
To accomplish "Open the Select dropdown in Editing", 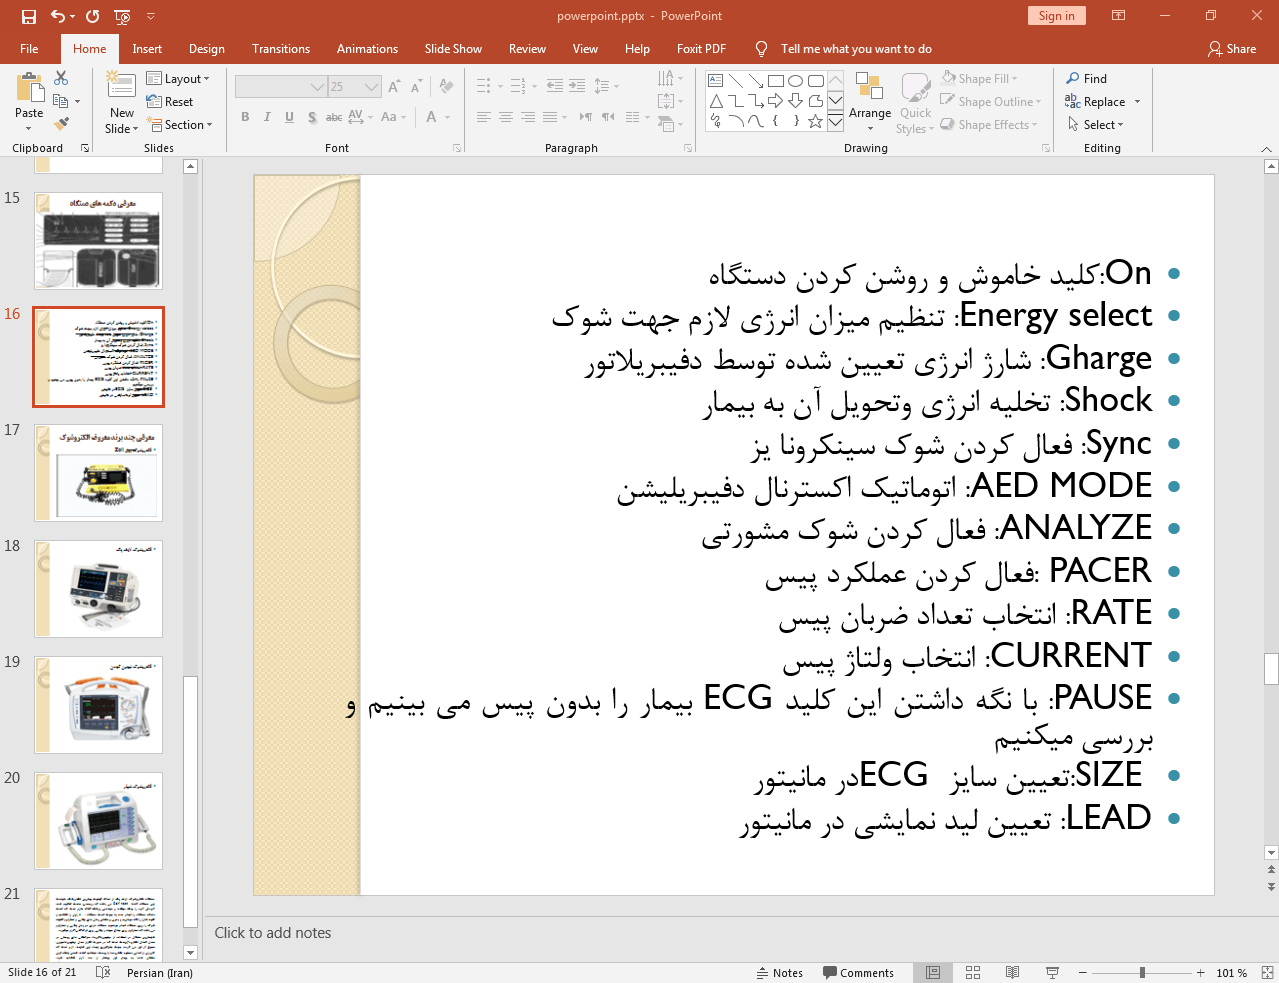I will (x=1096, y=124).
